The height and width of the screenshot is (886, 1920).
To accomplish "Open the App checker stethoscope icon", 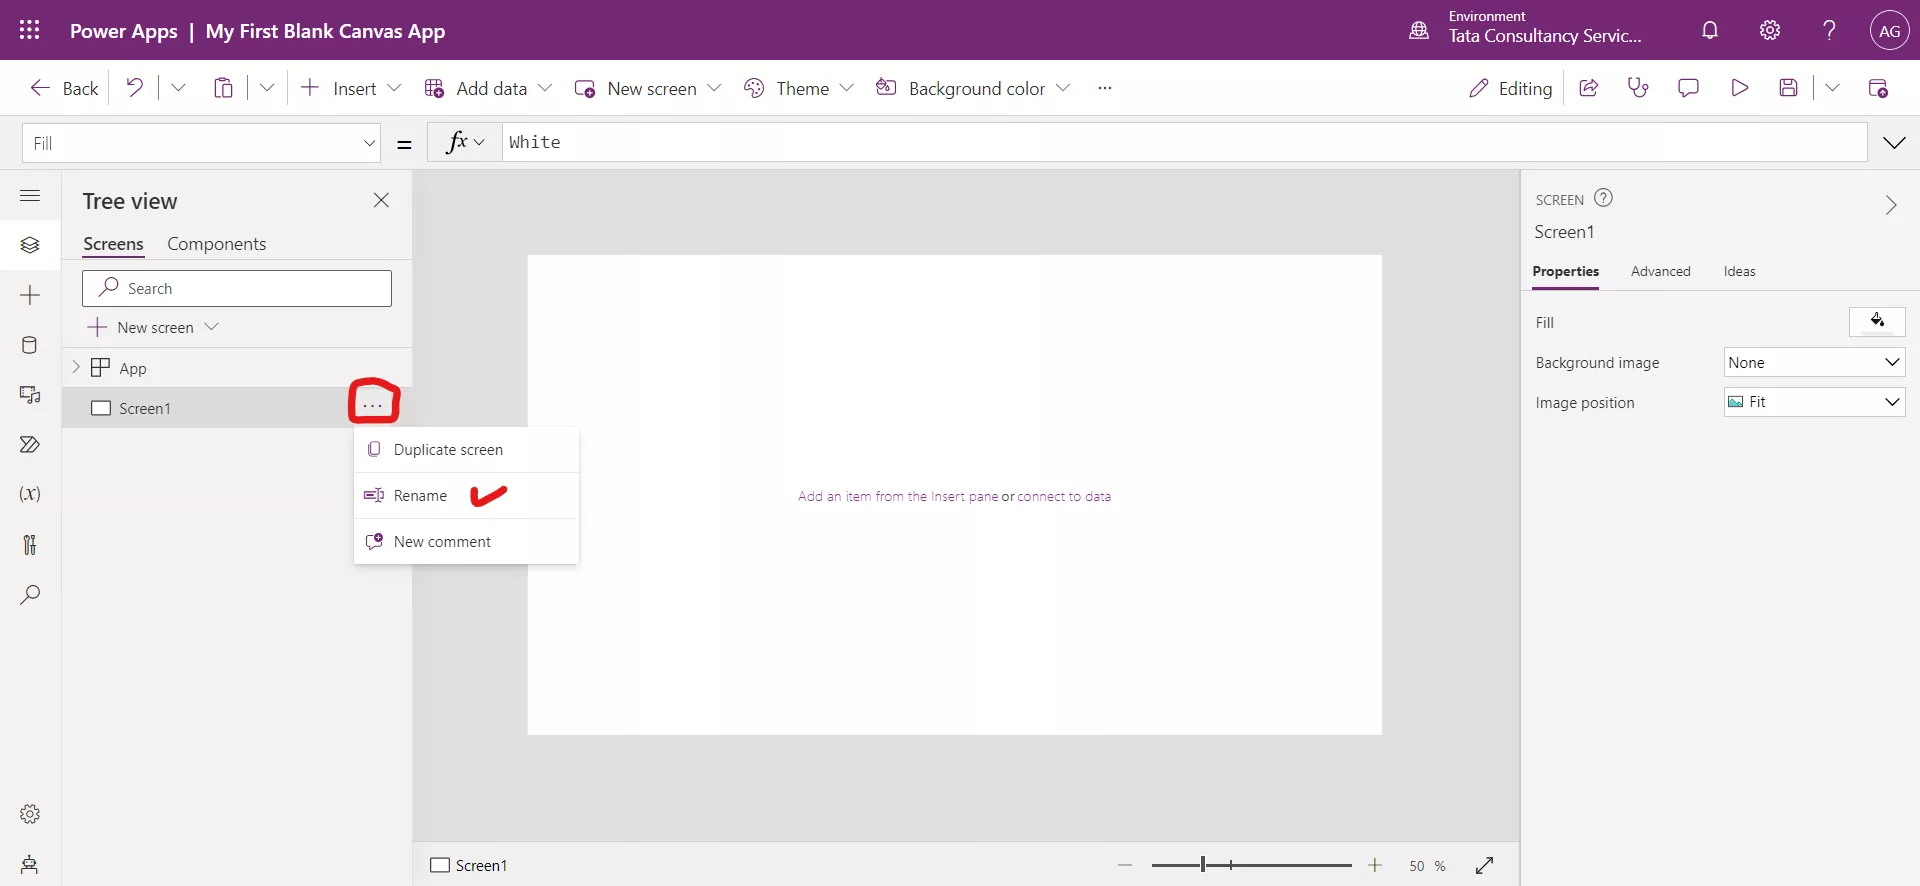I will [x=1638, y=88].
